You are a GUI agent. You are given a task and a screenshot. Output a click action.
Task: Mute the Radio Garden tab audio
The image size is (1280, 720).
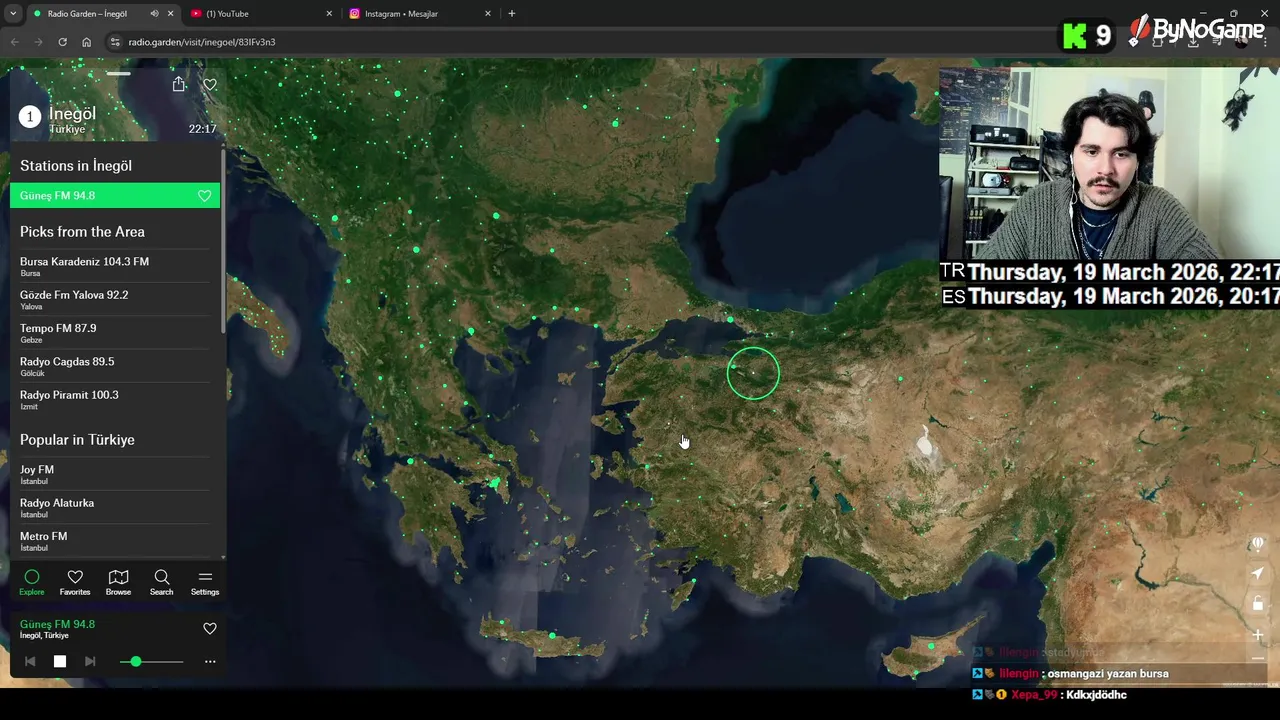154,14
